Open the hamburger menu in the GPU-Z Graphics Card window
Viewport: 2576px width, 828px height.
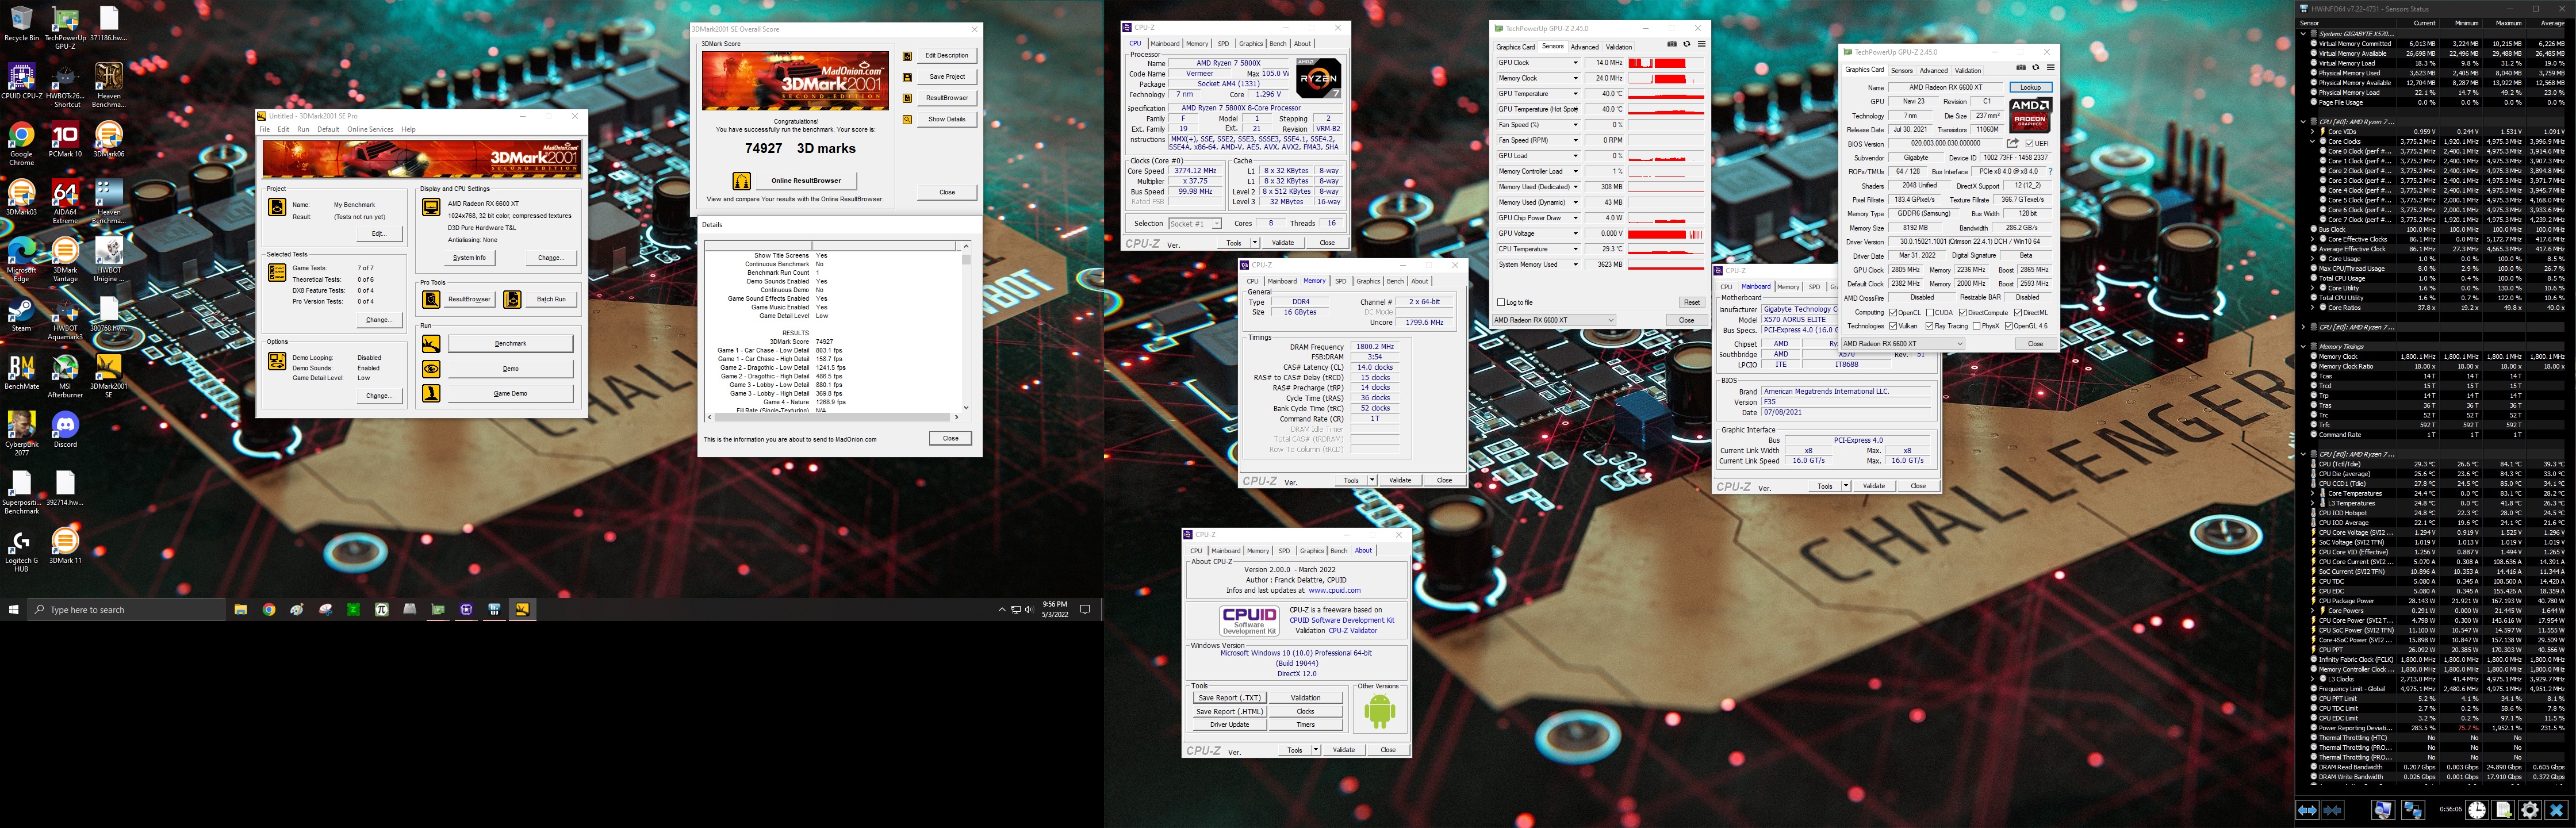point(2050,68)
